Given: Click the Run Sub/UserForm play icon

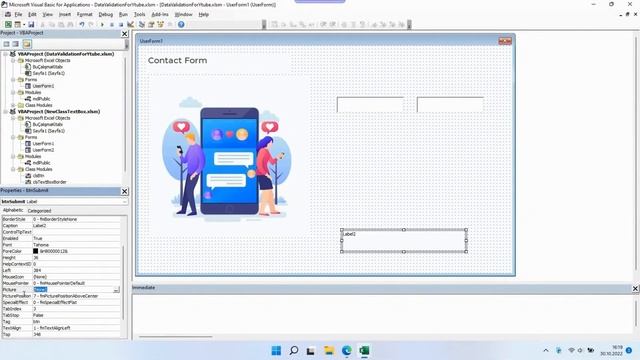Looking at the screenshot, I should 102,24.
